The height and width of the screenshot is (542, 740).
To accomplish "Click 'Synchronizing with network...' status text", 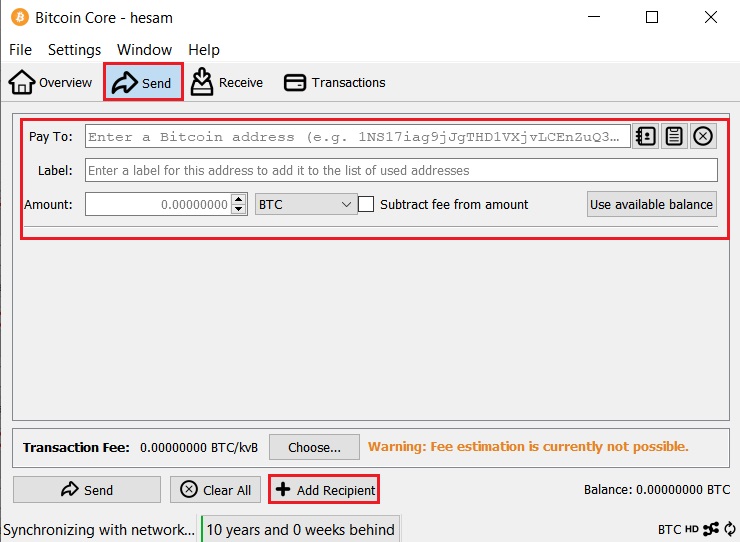I will coord(99,530).
